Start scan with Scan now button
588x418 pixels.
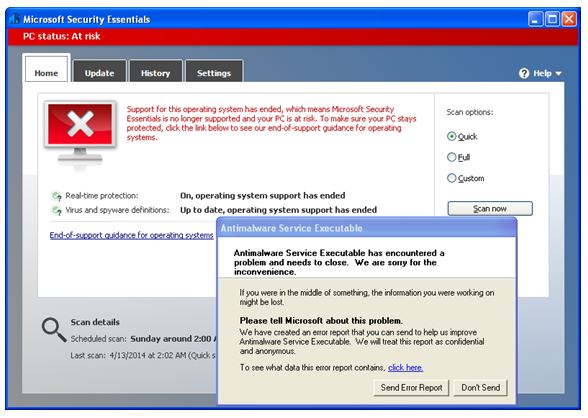tap(490, 208)
